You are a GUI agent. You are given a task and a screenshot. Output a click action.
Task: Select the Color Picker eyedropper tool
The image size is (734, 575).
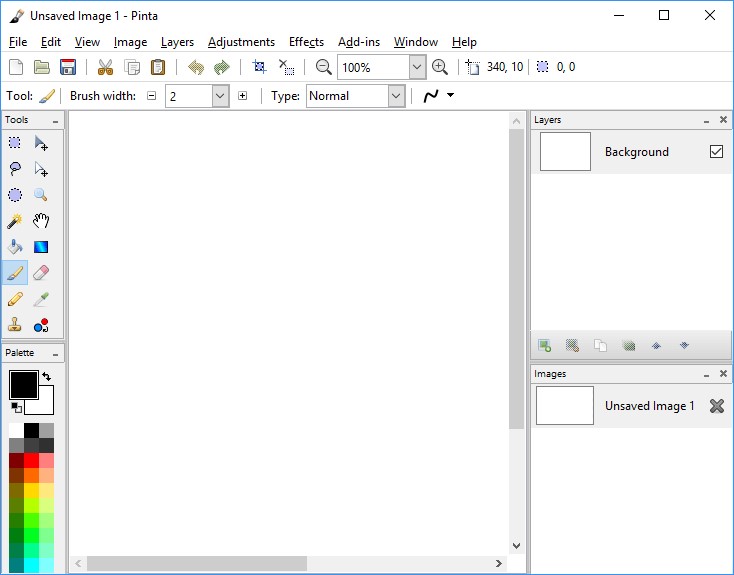pyautogui.click(x=41, y=299)
